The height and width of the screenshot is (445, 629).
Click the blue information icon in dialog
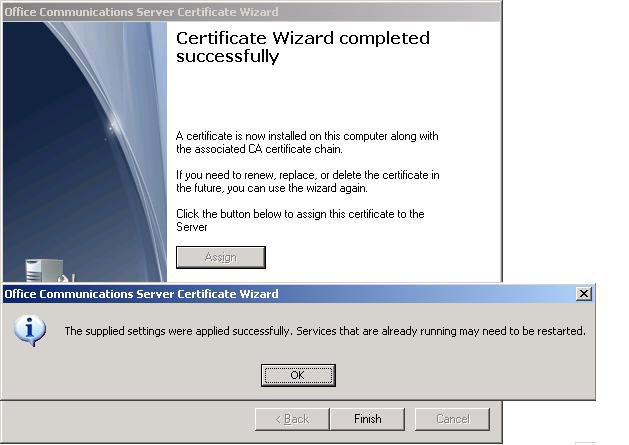point(30,331)
